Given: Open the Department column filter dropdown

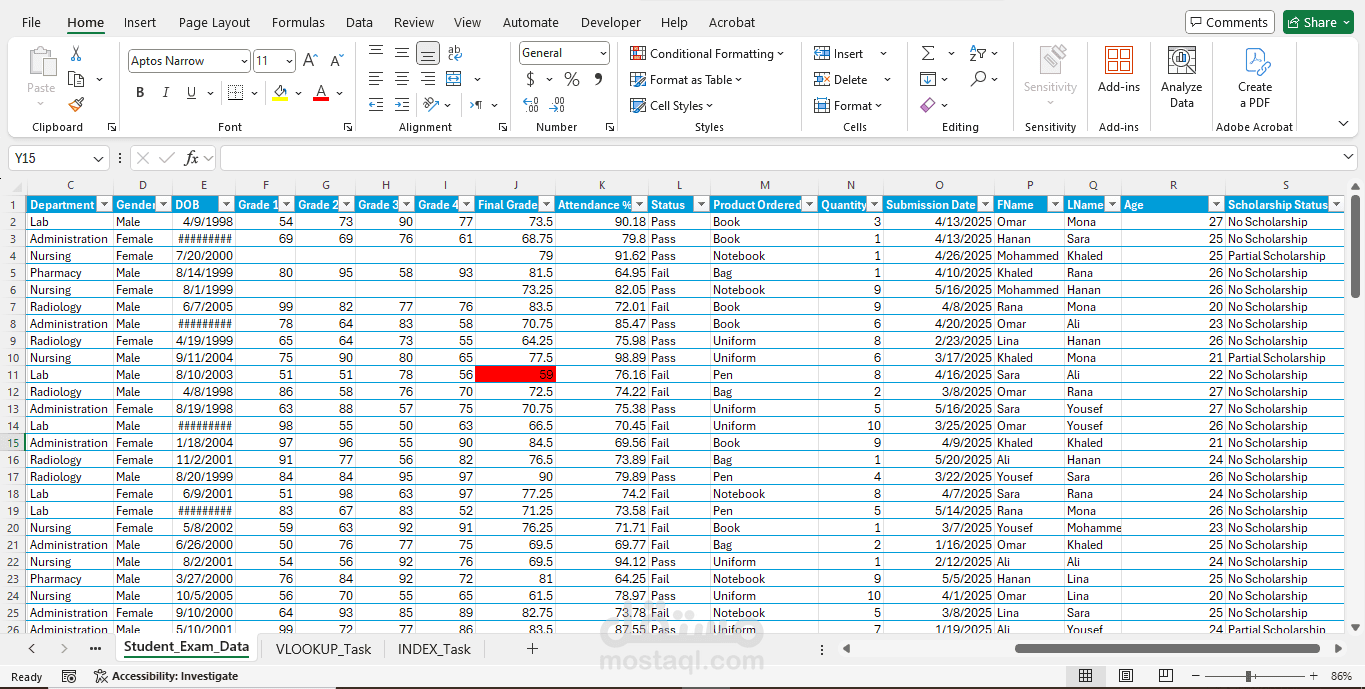Looking at the screenshot, I should tap(104, 205).
